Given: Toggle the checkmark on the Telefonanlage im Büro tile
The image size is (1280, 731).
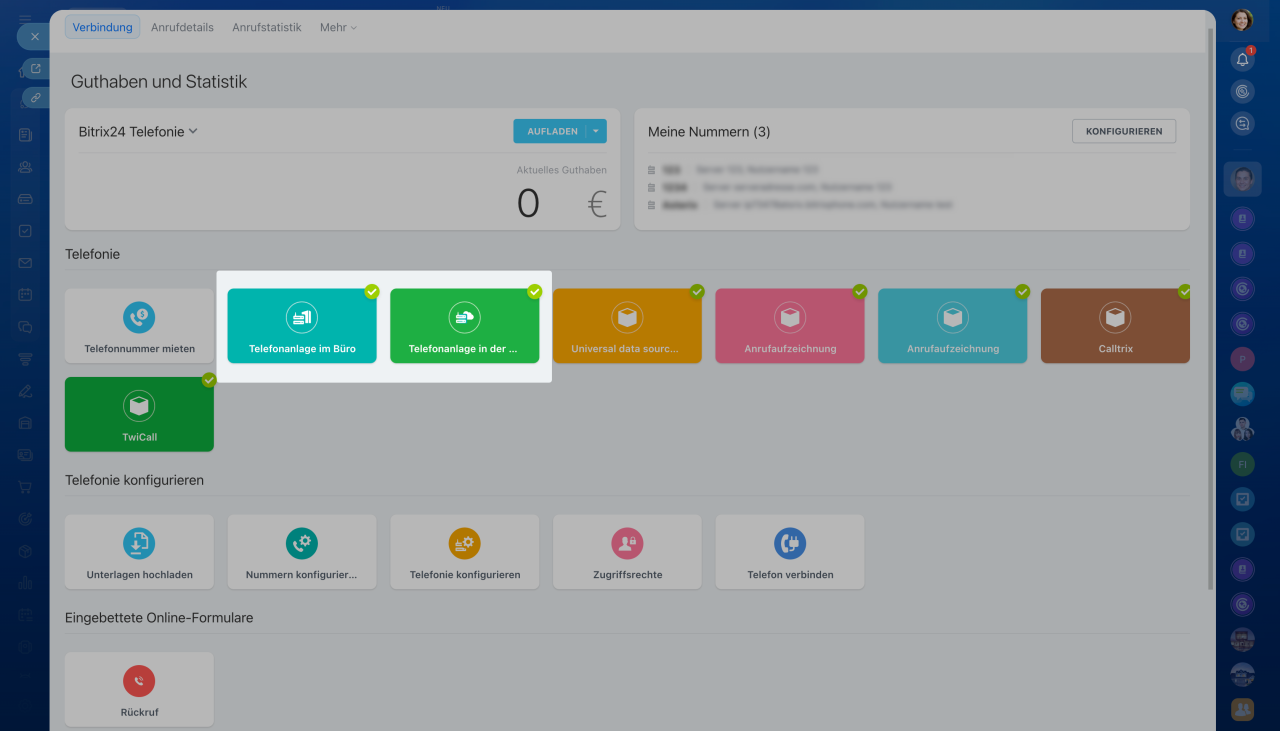Looking at the screenshot, I should point(372,292).
